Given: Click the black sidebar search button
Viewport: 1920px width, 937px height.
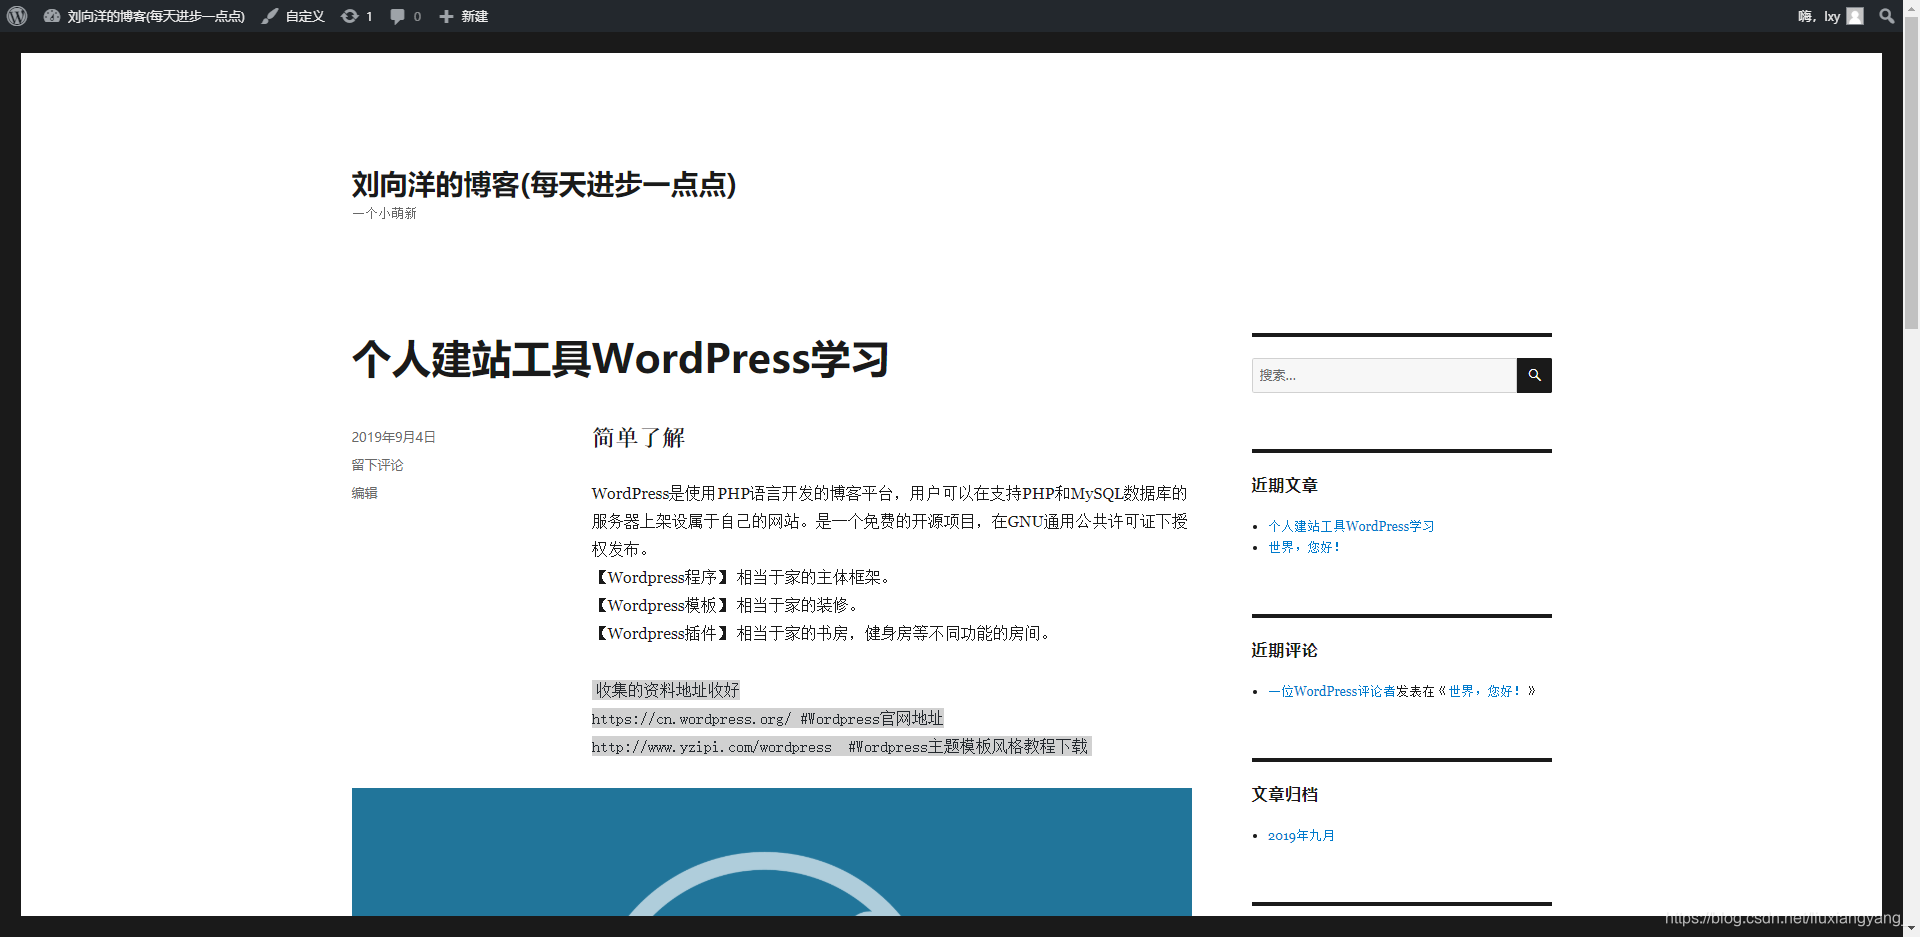Looking at the screenshot, I should (1534, 375).
